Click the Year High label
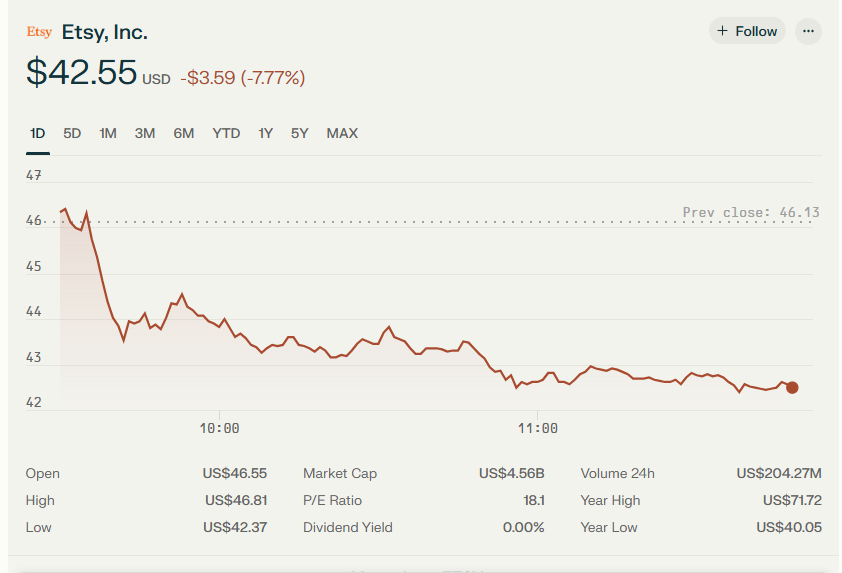This screenshot has height=573, width=842. [x=610, y=500]
